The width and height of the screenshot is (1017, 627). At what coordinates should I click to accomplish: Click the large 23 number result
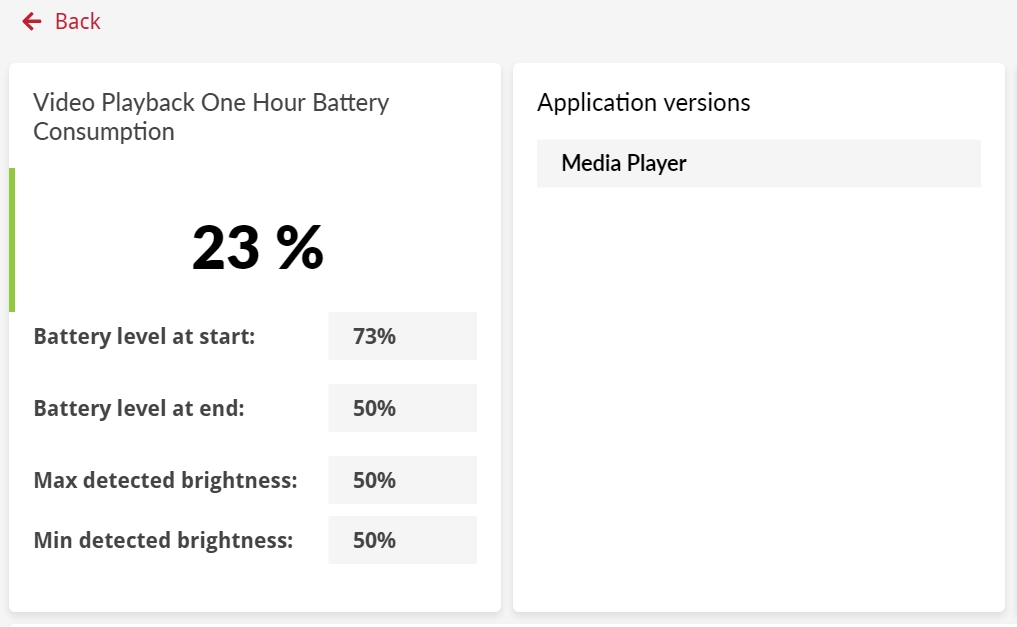coord(226,247)
